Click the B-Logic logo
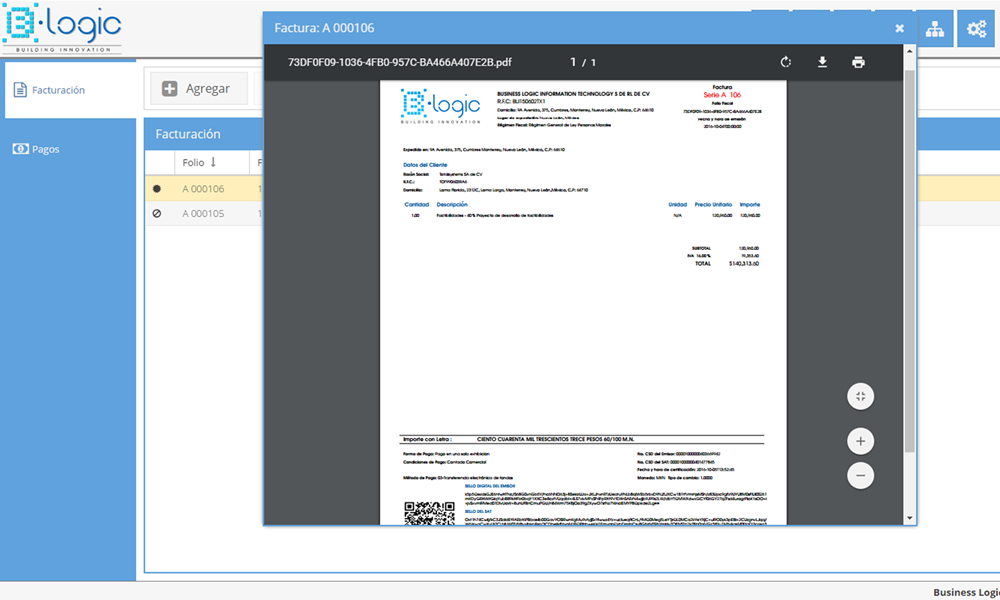The height and width of the screenshot is (600, 1000). point(62,29)
